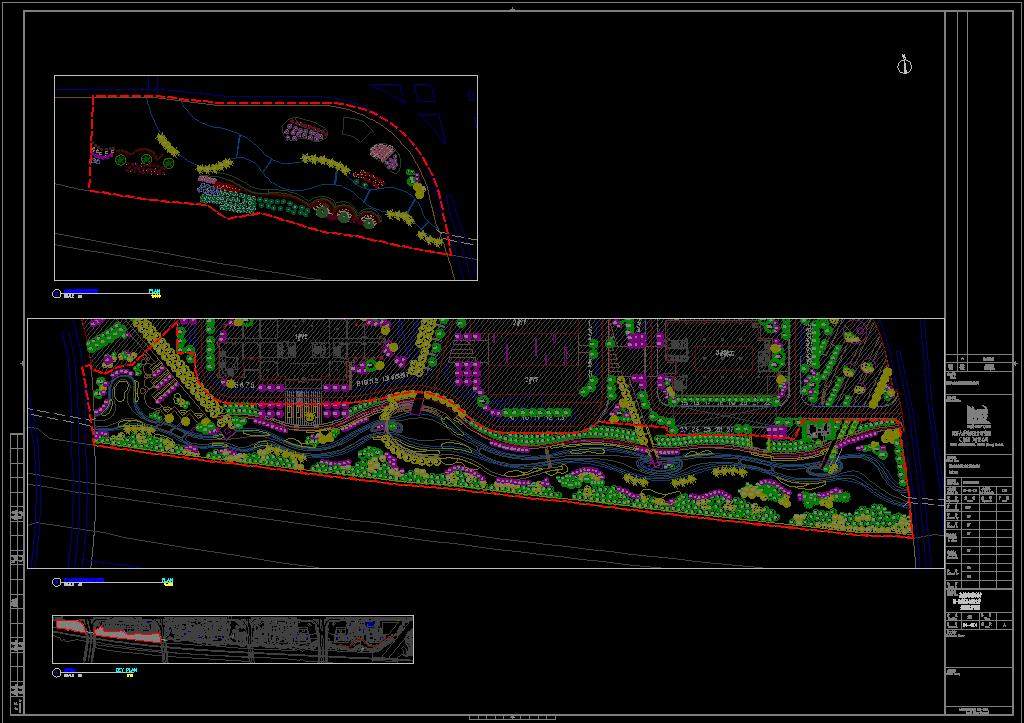Click the cyan PLAN label under the upper viewport
The height and width of the screenshot is (723, 1024).
tap(154, 292)
